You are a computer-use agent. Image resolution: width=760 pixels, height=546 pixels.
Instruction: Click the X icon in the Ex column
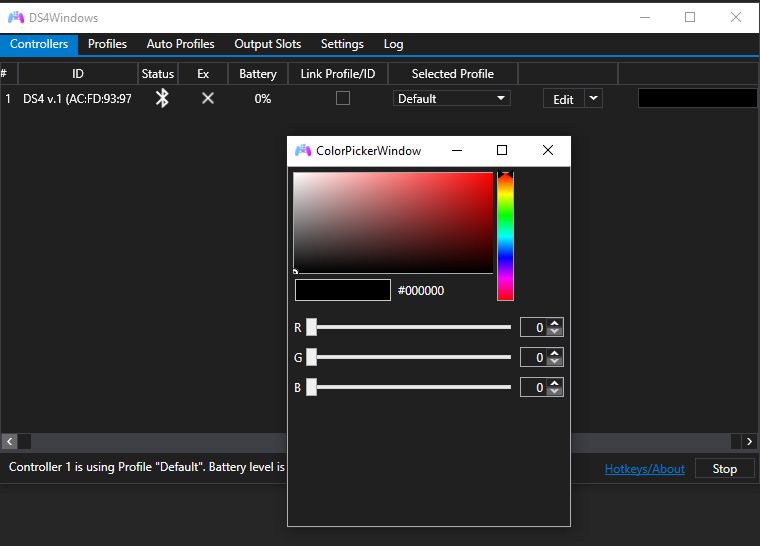(x=208, y=98)
